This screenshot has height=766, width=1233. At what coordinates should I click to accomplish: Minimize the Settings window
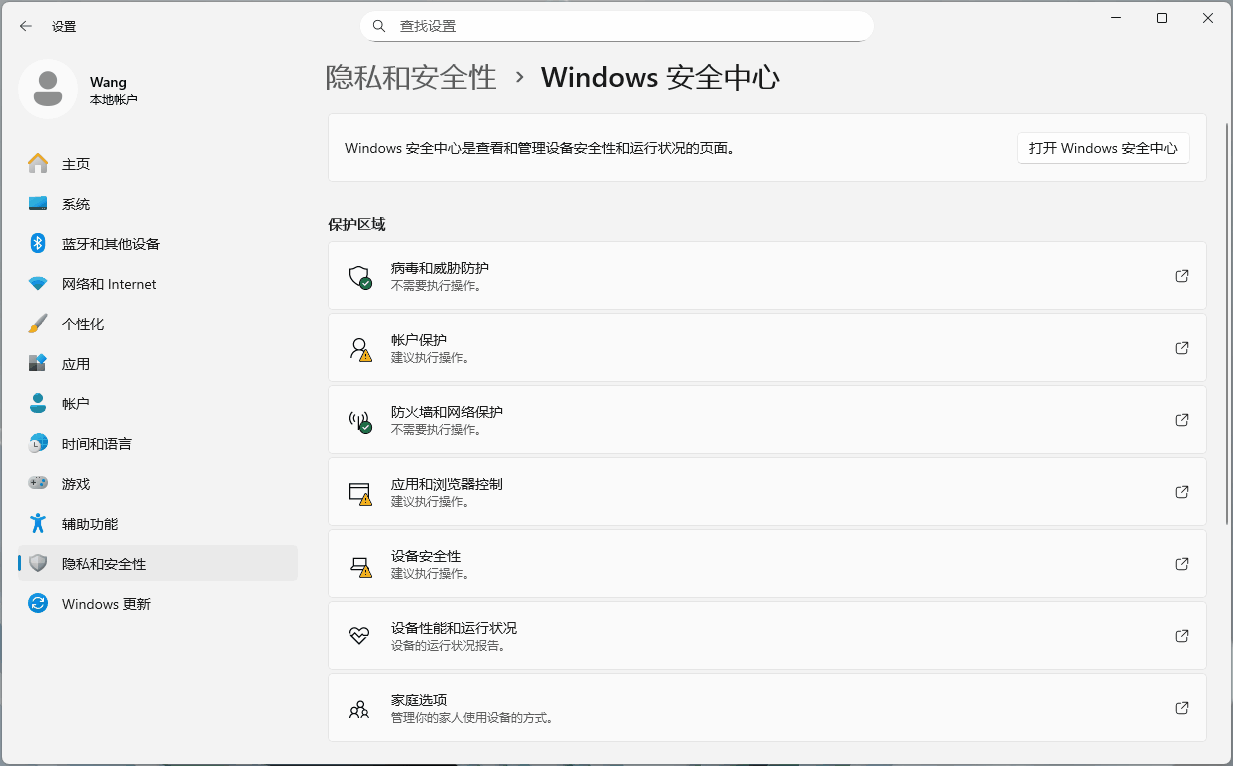1116,18
